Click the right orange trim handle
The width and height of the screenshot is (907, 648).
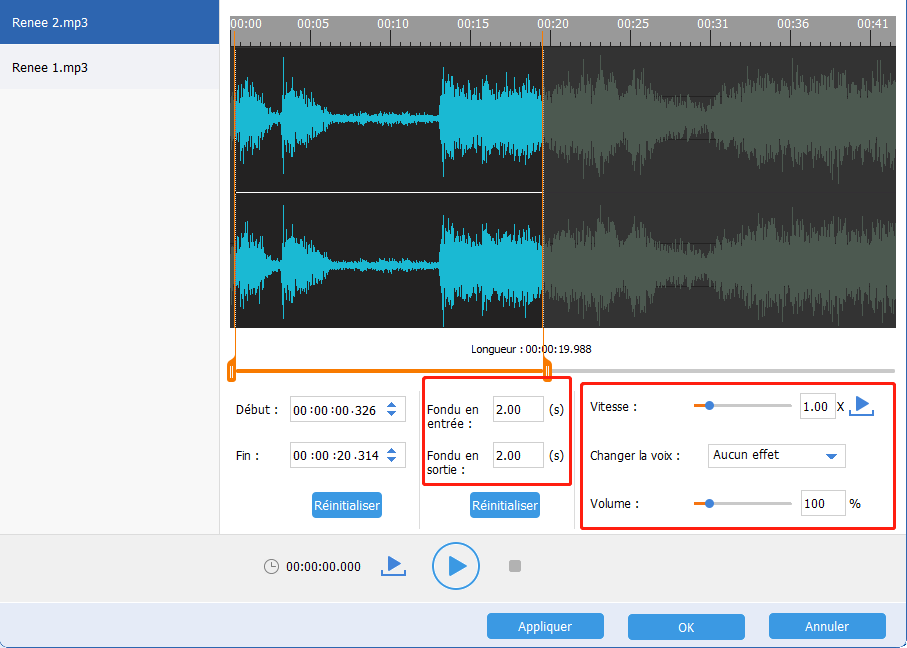547,371
